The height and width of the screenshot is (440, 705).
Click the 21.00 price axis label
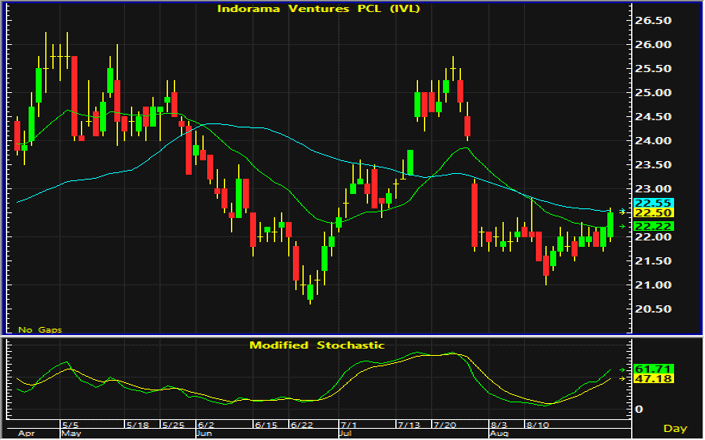653,285
